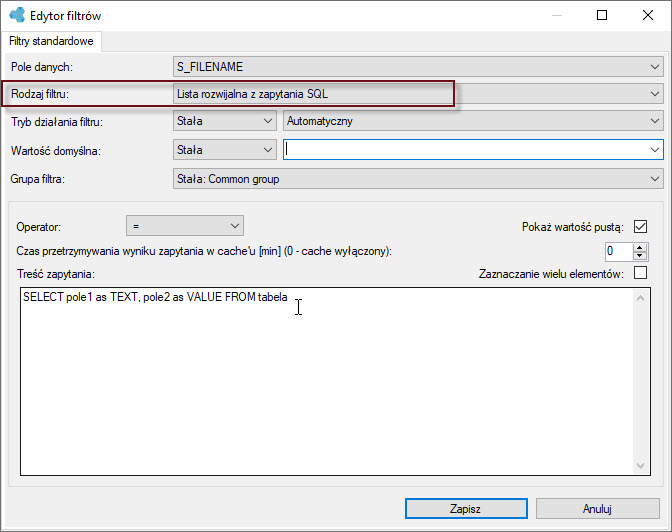Switch to the Filtry standardowe tab
672x532 pixels.
(x=51, y=41)
